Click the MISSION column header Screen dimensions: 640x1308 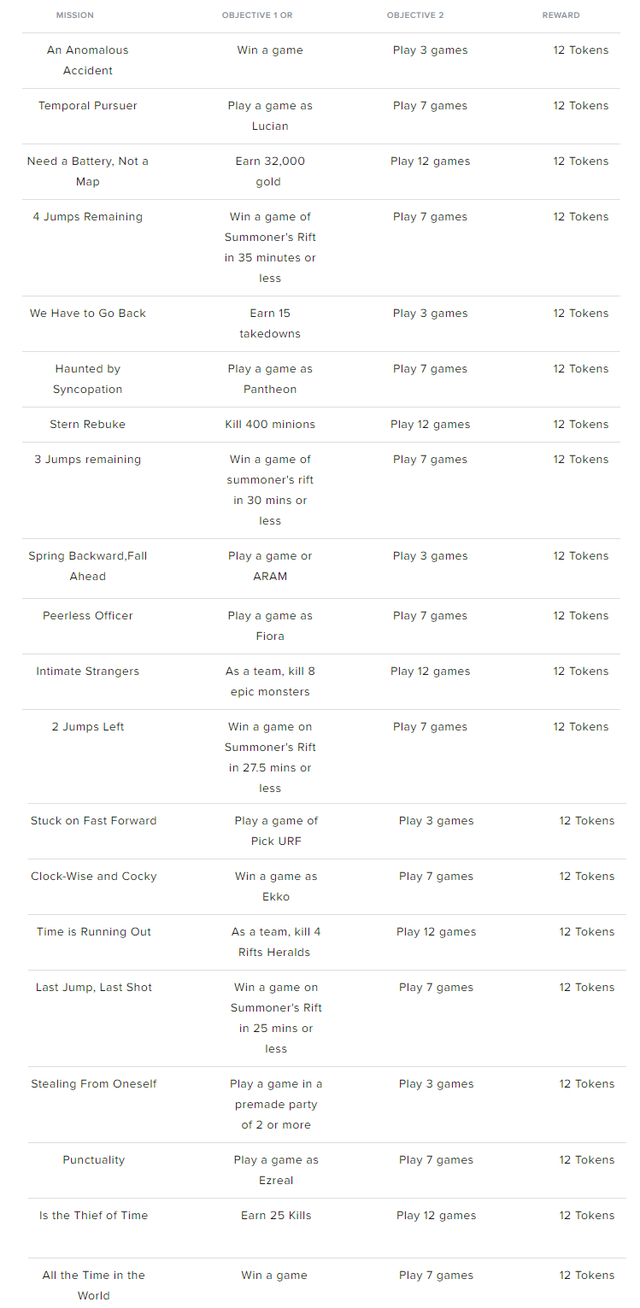(x=75, y=16)
